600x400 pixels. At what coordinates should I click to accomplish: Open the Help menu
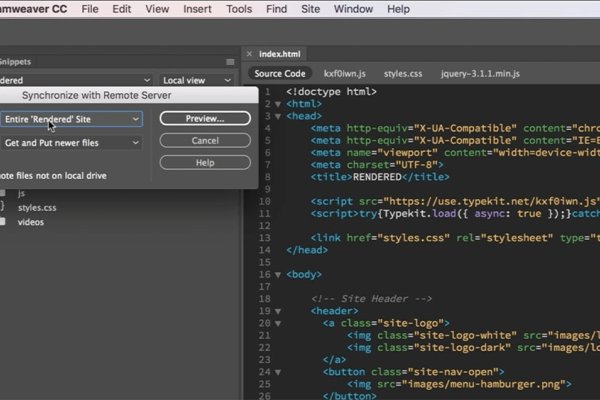click(398, 9)
